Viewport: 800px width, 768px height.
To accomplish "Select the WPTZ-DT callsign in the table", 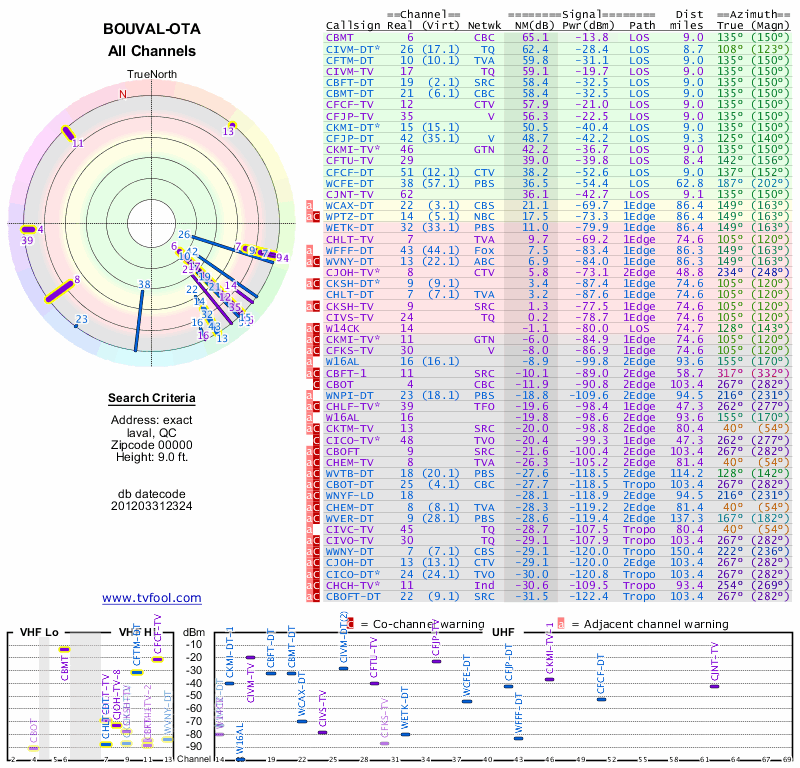I will (350, 216).
